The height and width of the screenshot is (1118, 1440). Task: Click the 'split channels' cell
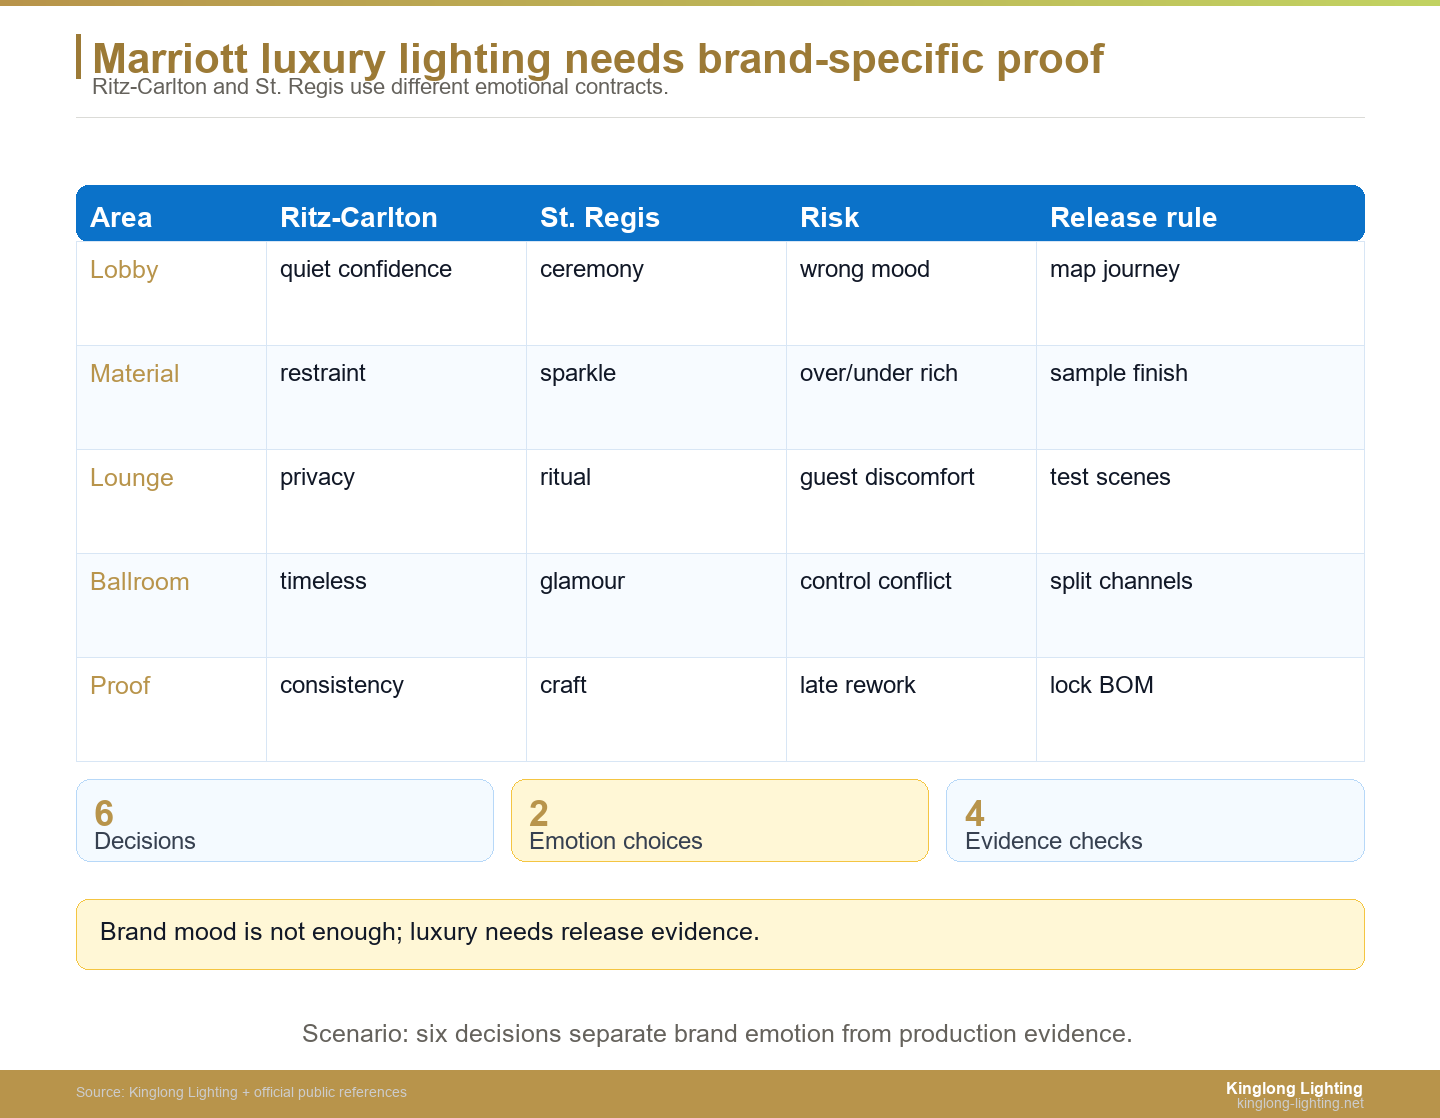coord(1200,605)
